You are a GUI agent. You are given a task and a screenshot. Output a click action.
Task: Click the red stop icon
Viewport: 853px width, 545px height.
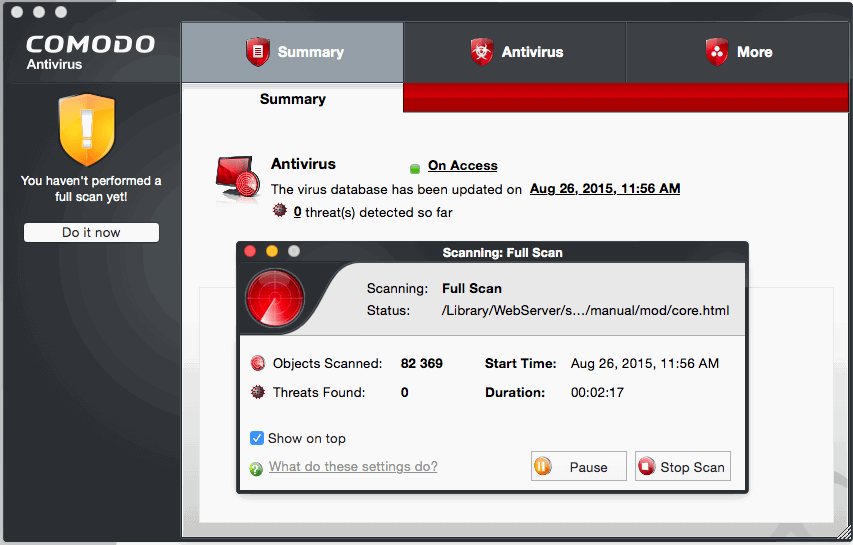pos(646,466)
